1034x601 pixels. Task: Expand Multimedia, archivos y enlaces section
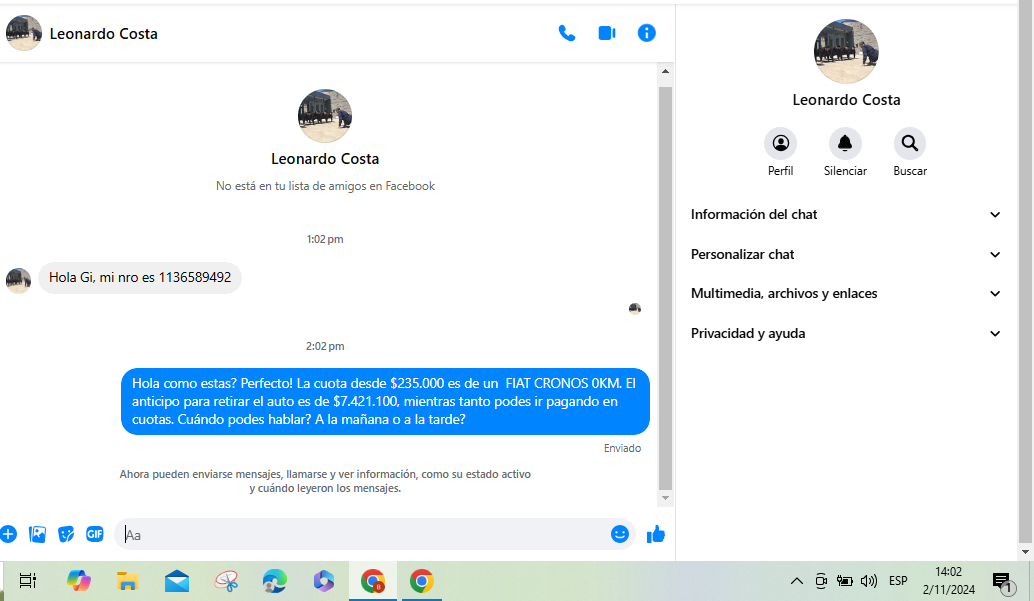(845, 294)
